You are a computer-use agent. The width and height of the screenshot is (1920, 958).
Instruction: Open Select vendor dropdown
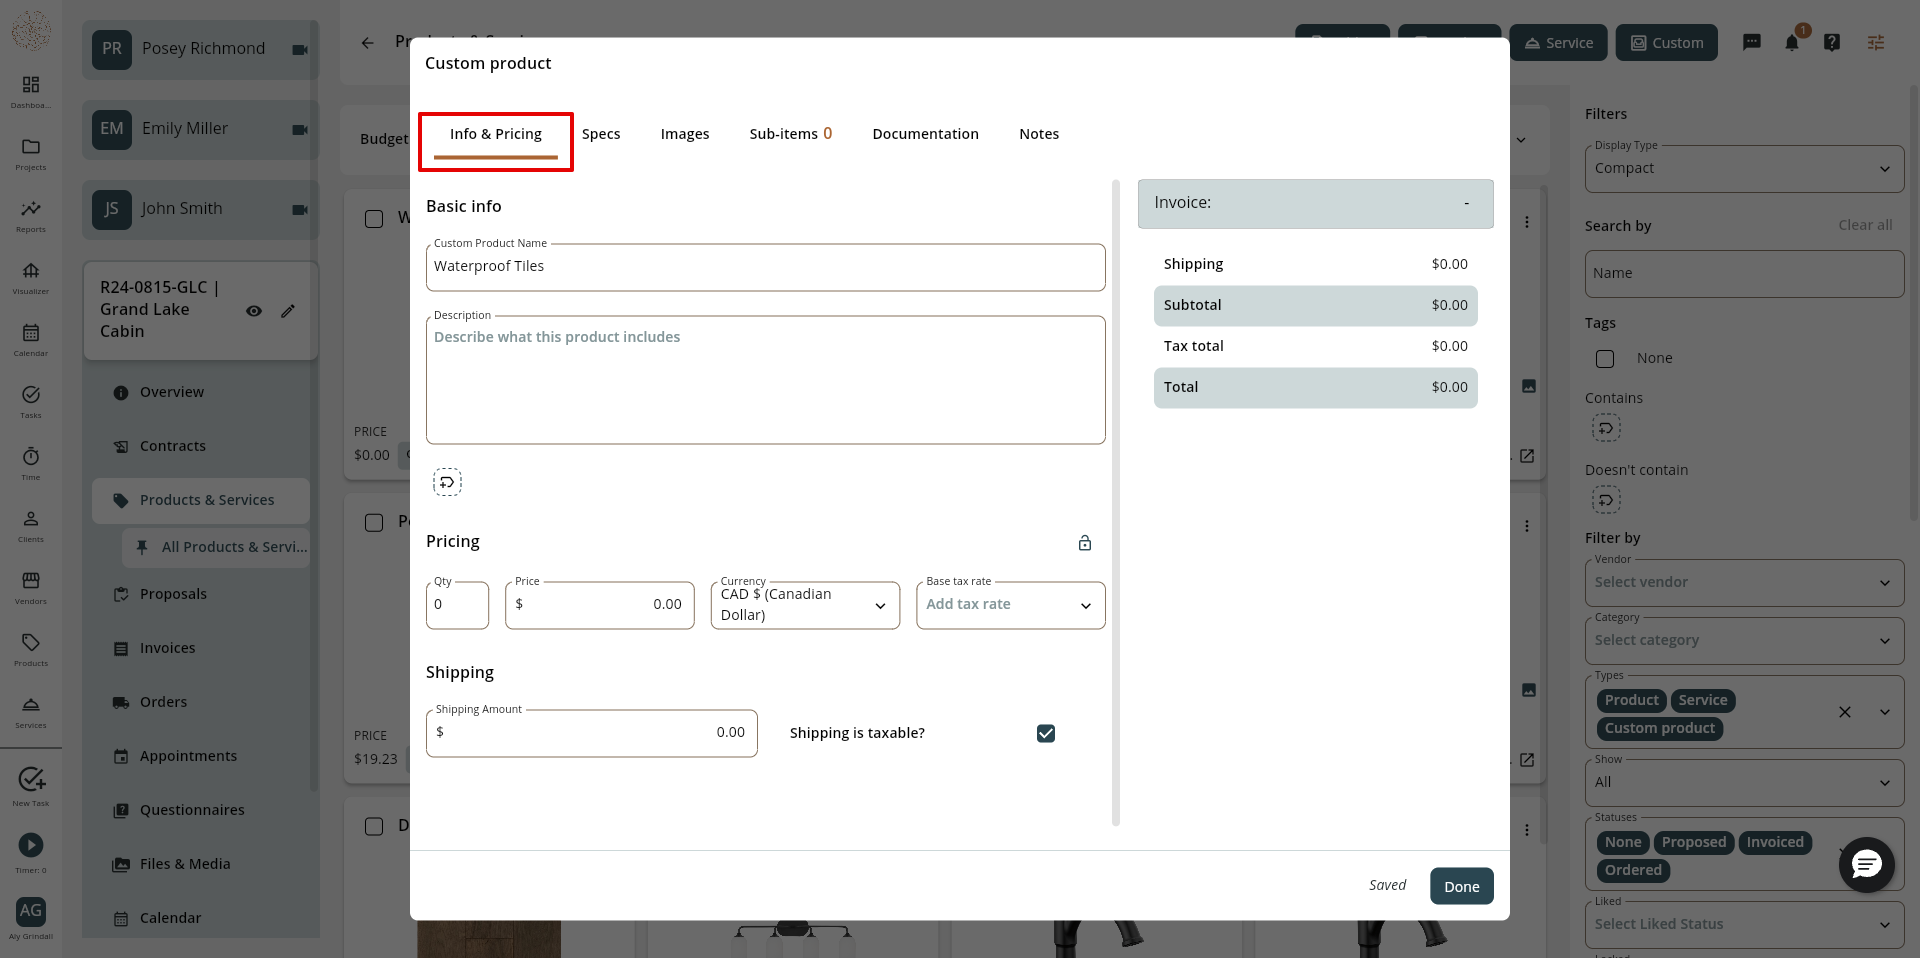click(1744, 582)
